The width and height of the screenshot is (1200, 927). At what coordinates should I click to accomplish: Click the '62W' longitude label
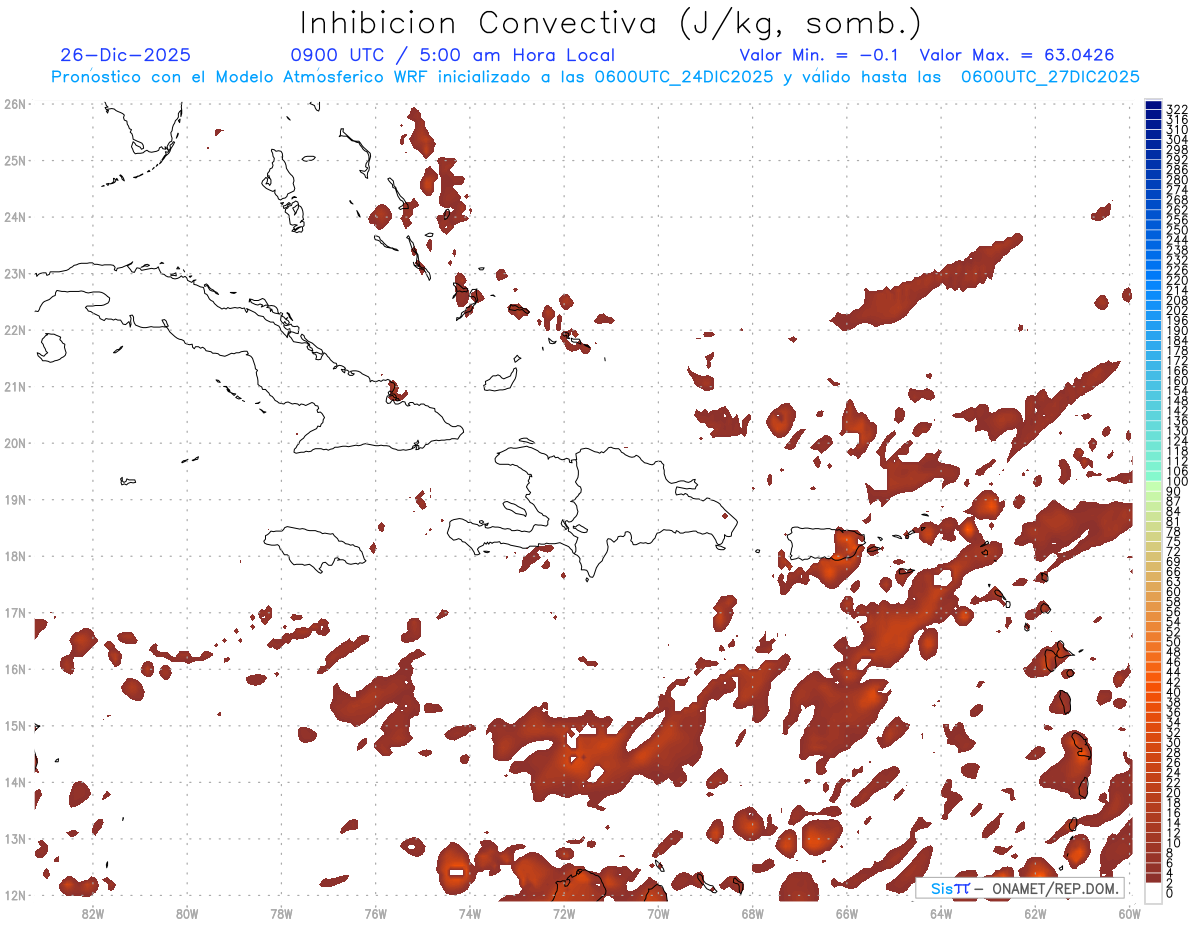click(x=1034, y=912)
